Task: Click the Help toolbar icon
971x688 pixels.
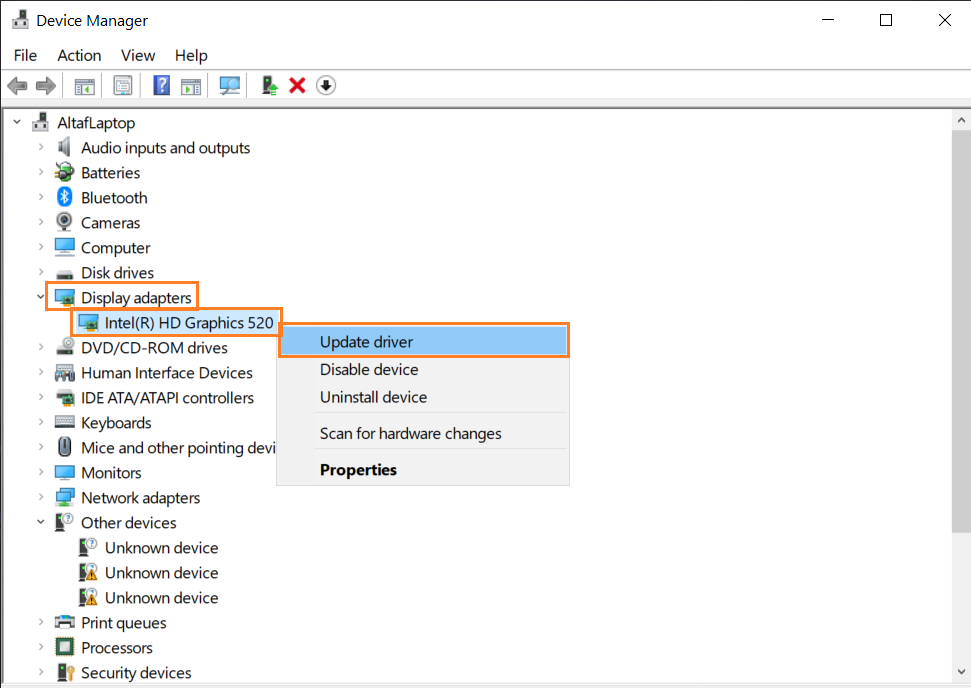Action: [x=161, y=85]
